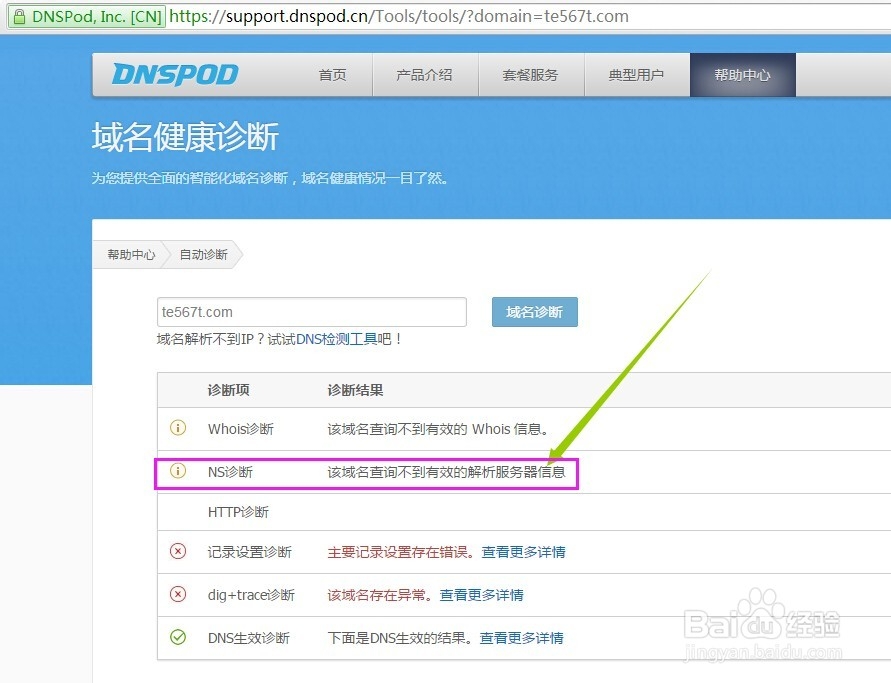
Task: Click the DNS生效诊断 green check icon
Action: point(178,638)
